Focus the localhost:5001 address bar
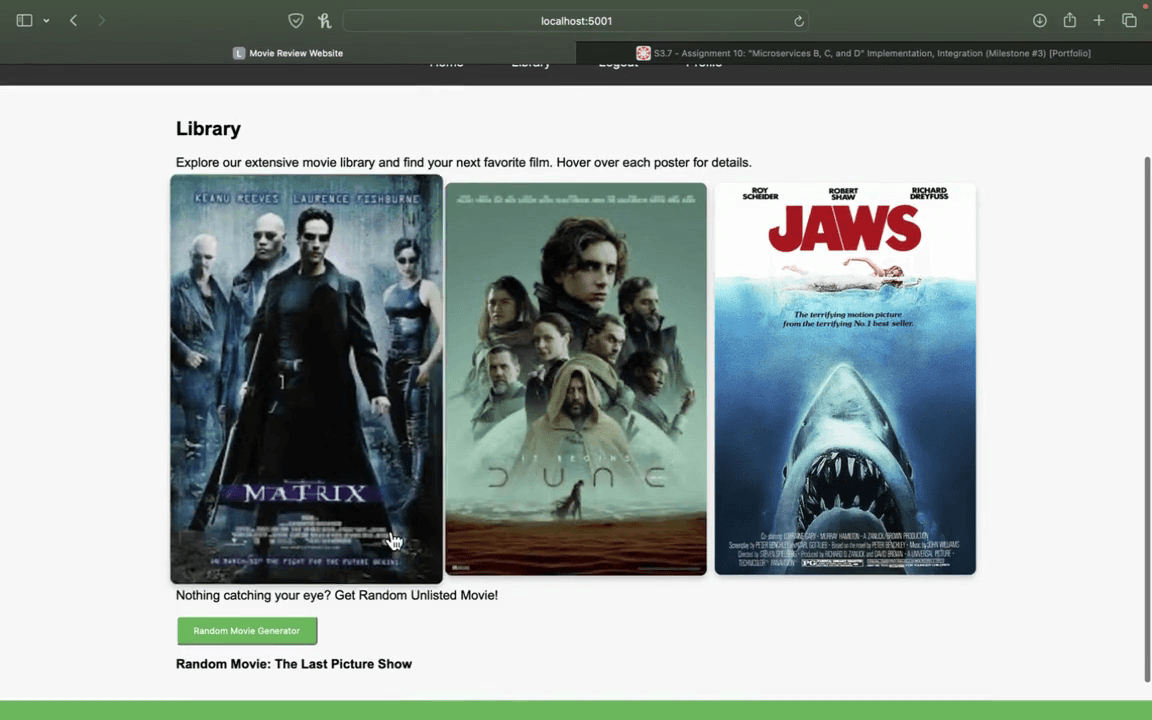Image resolution: width=1152 pixels, height=720 pixels. coord(576,21)
